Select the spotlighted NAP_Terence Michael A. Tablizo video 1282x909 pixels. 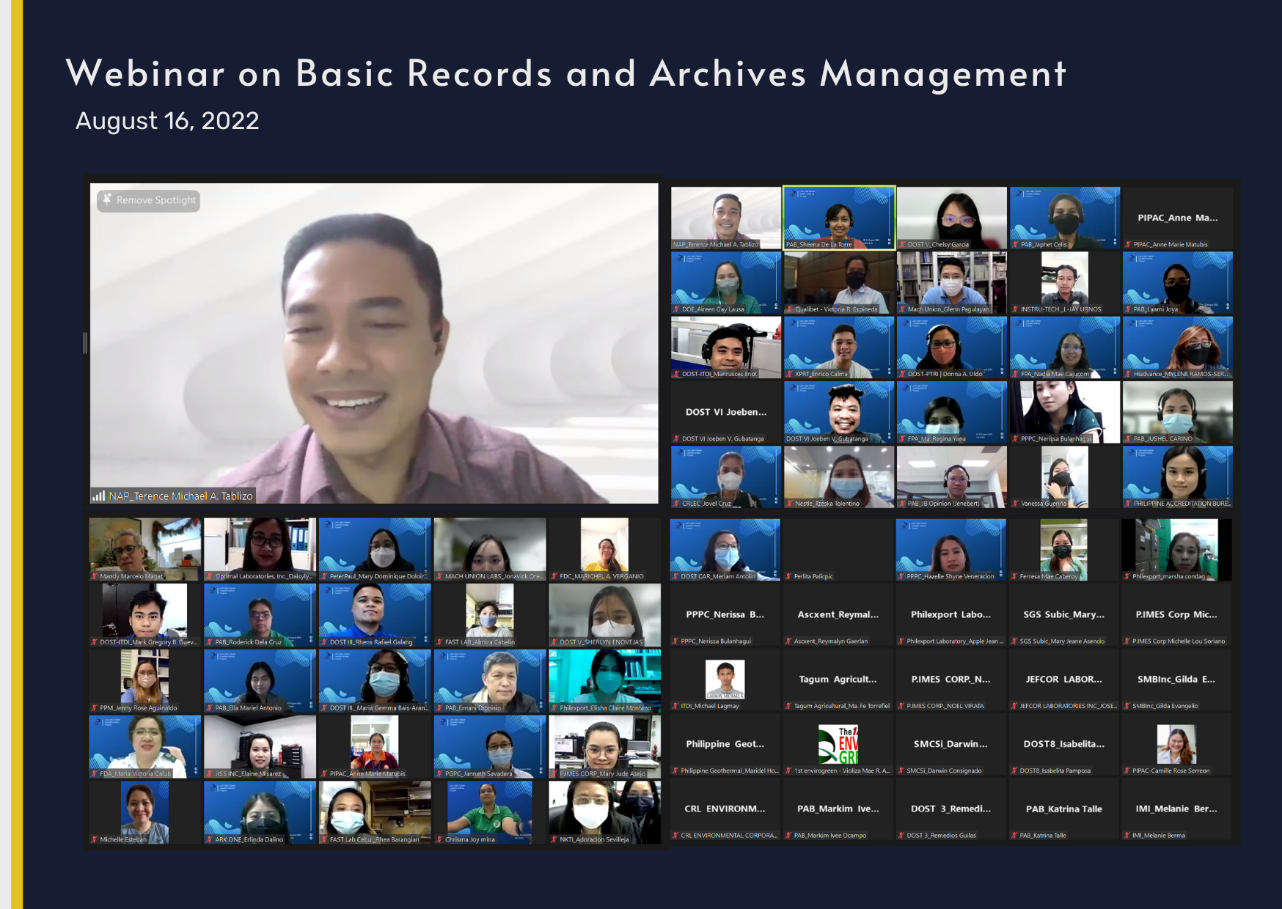(374, 342)
